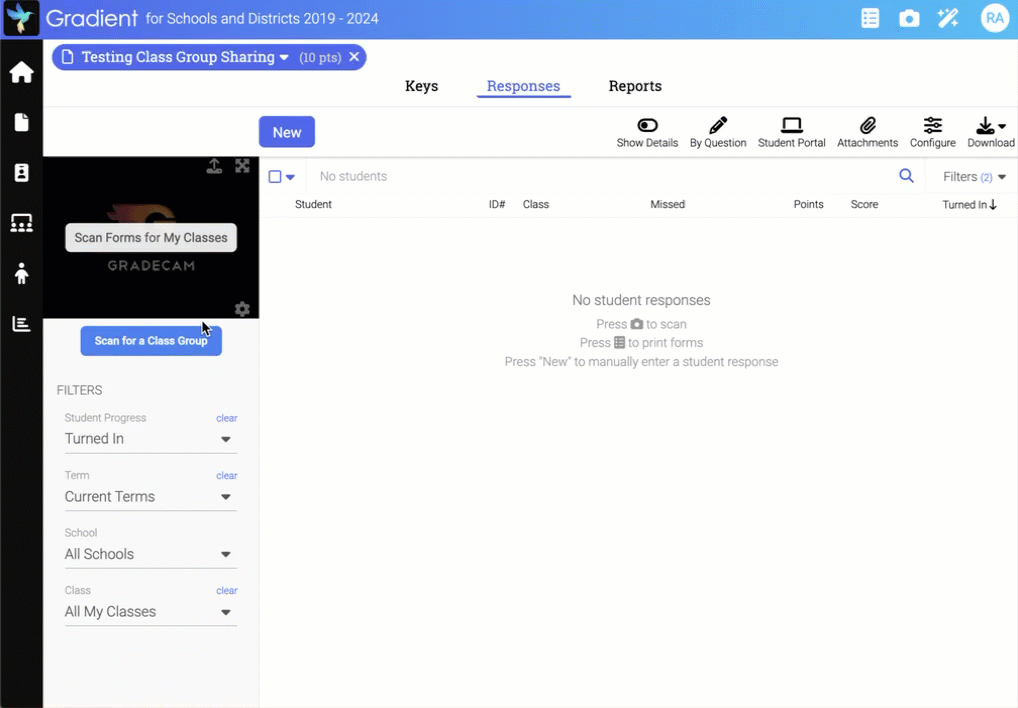Sort by Class column header
1018x708 pixels.
coord(536,204)
